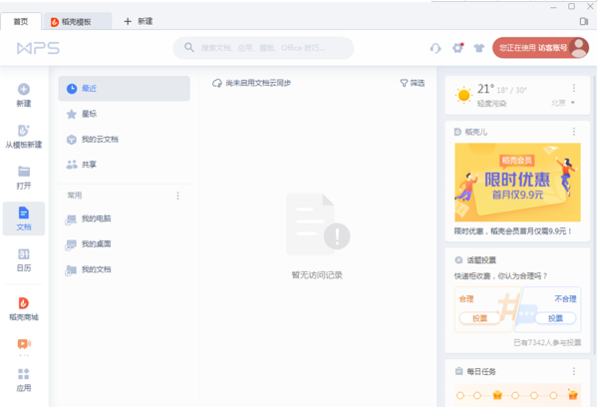
Task: Vote 投票 under 不合理
Action: click(x=556, y=318)
